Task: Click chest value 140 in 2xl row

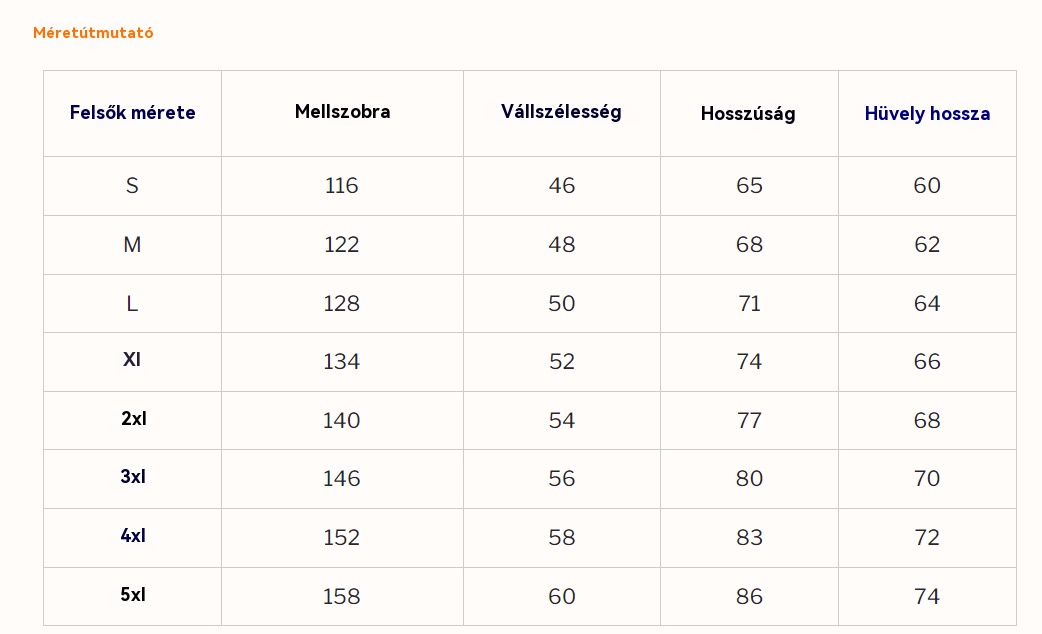Action: point(341,421)
